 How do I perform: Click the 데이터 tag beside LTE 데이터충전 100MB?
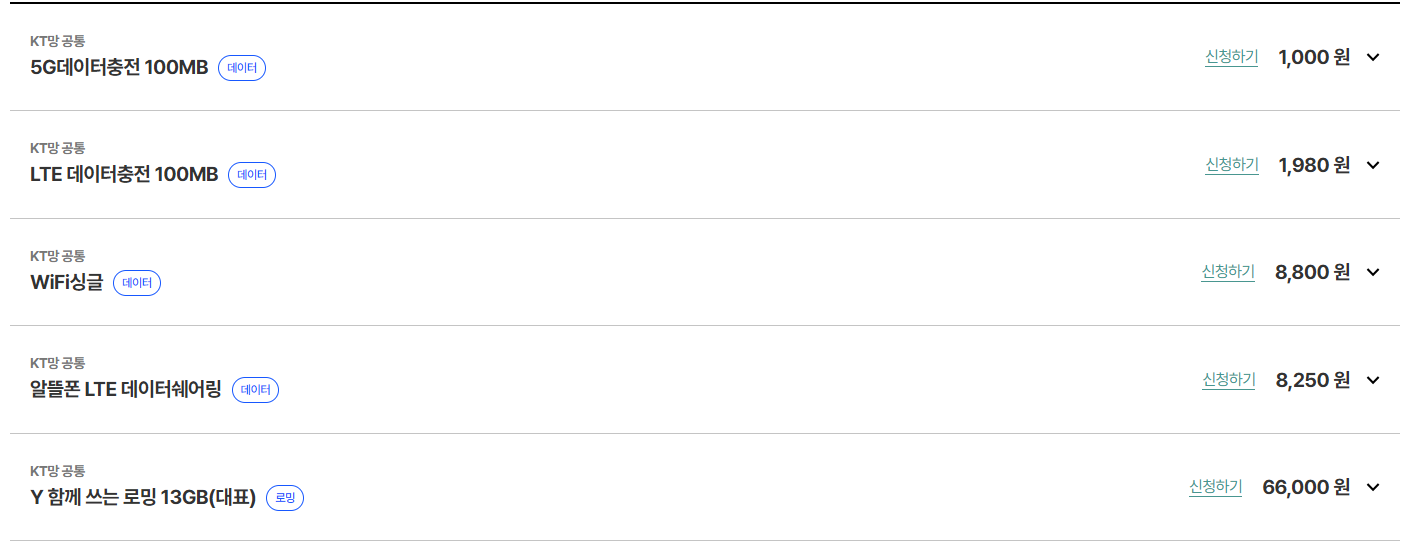[252, 175]
